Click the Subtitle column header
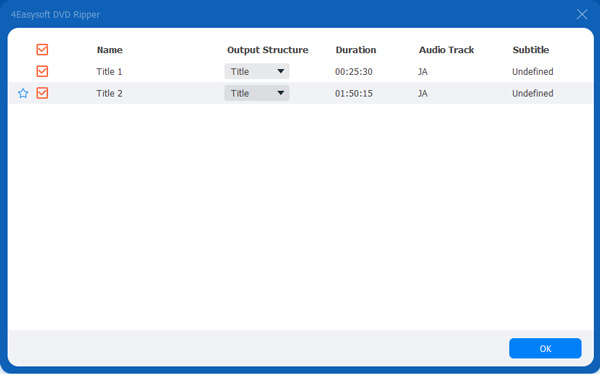600x374 pixels. (x=531, y=50)
